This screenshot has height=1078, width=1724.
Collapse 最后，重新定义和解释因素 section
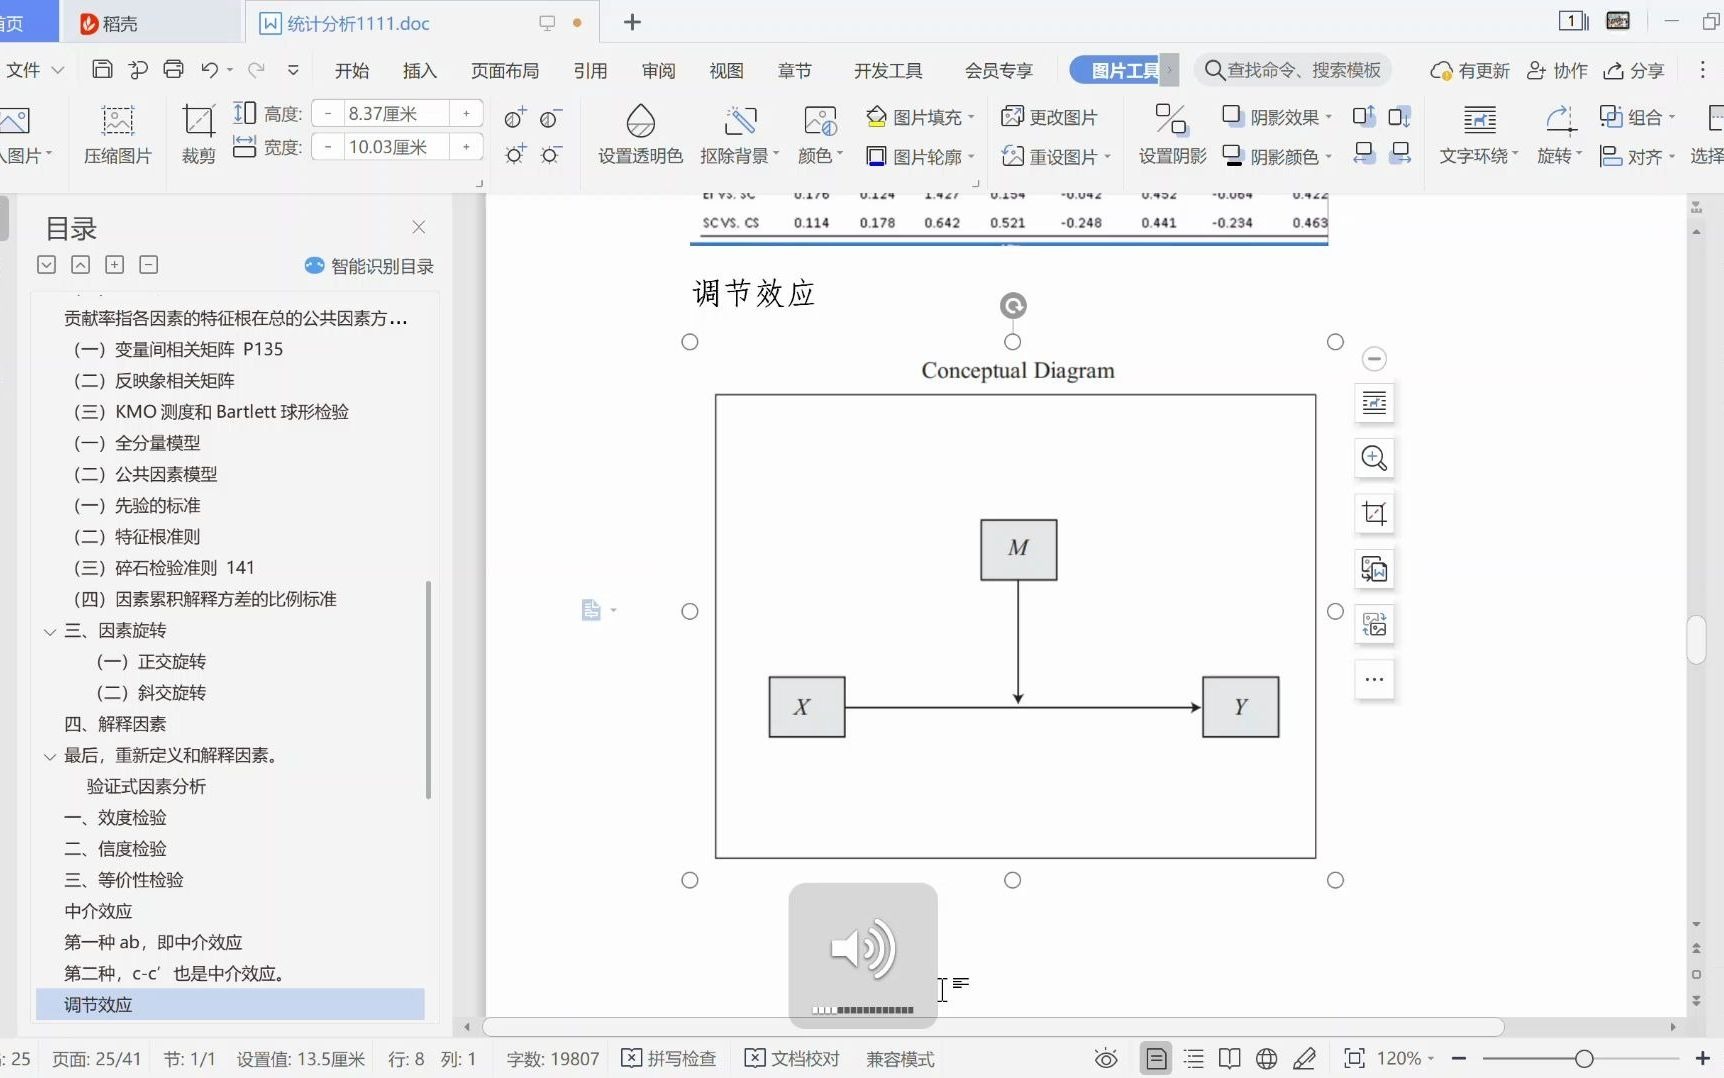point(49,756)
